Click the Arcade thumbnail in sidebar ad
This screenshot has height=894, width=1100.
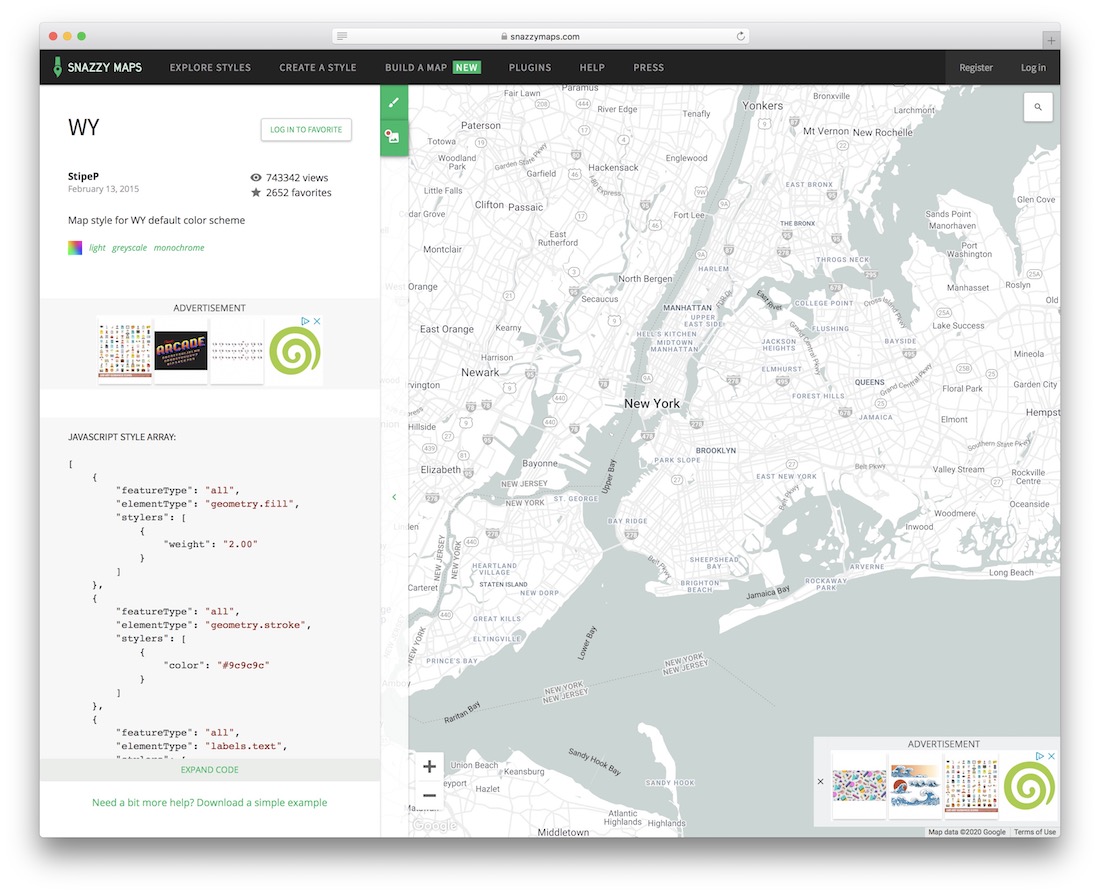[x=181, y=350]
